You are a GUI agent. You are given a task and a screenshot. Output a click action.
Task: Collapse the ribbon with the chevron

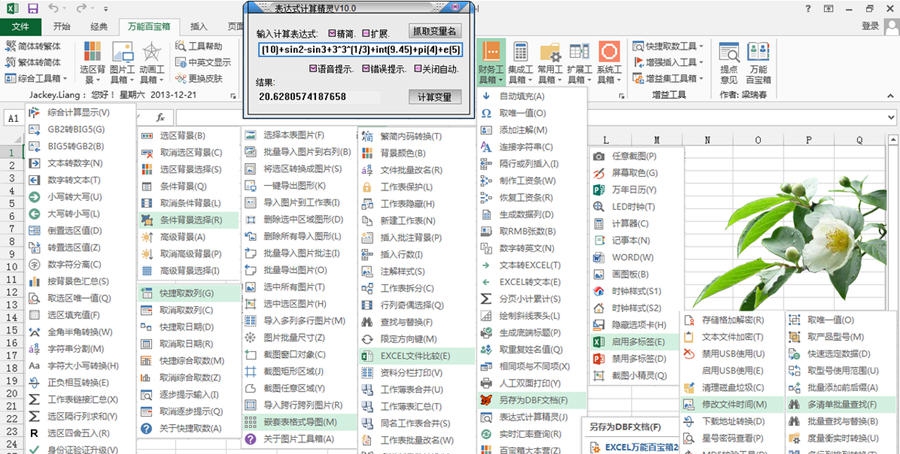click(x=890, y=96)
